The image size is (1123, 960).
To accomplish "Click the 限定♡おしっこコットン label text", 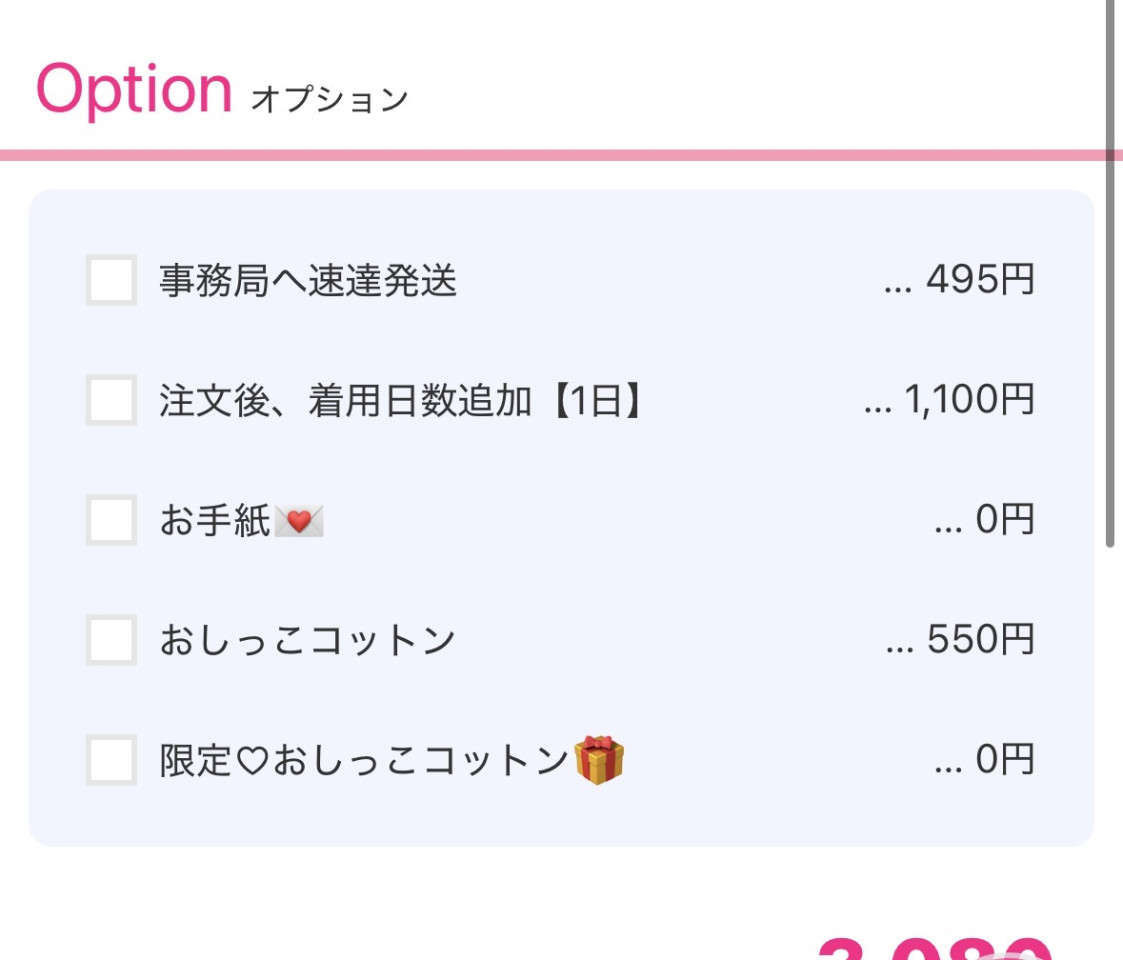I will point(364,761).
